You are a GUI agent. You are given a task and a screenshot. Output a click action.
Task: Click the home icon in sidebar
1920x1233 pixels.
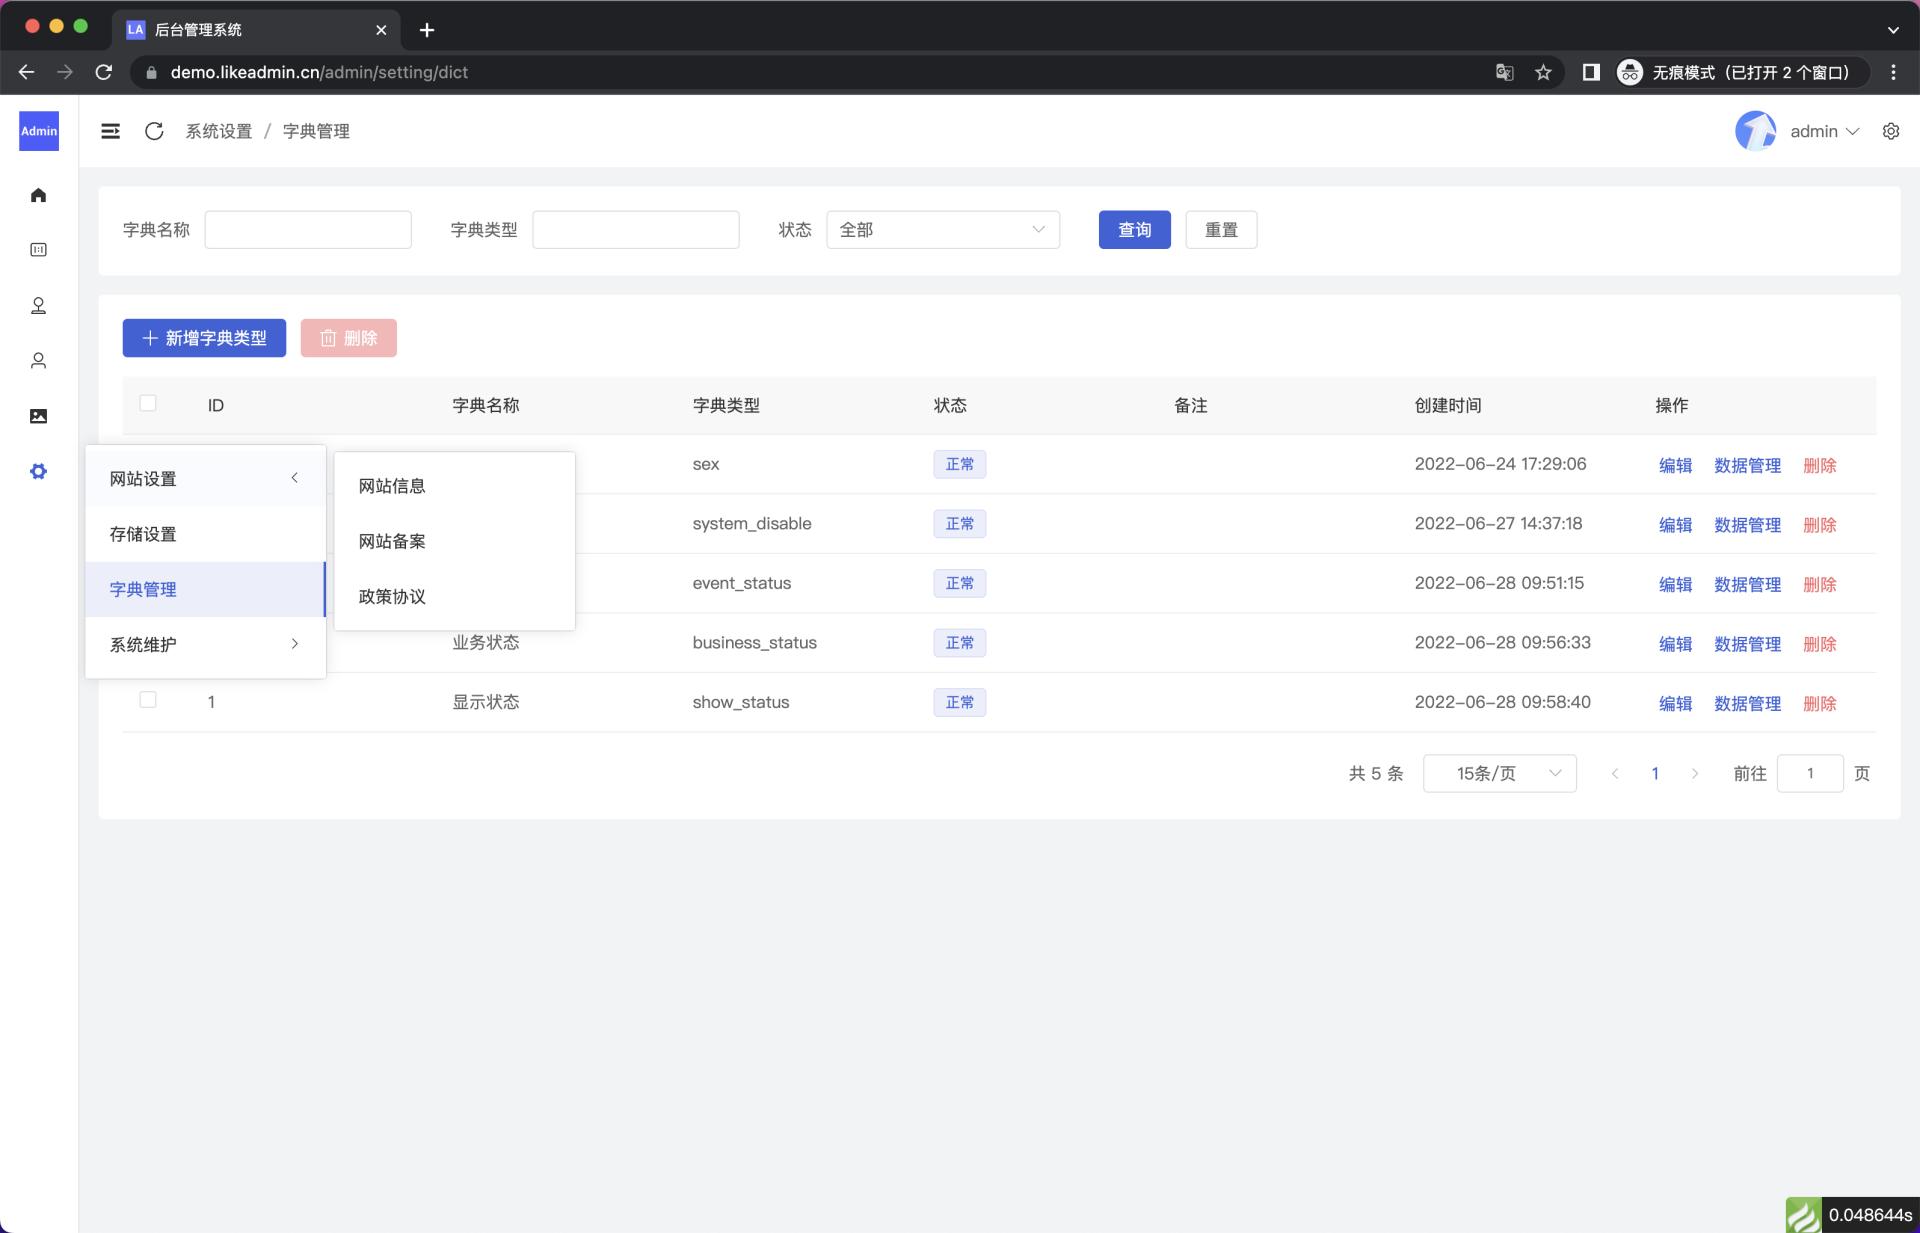pos(38,195)
